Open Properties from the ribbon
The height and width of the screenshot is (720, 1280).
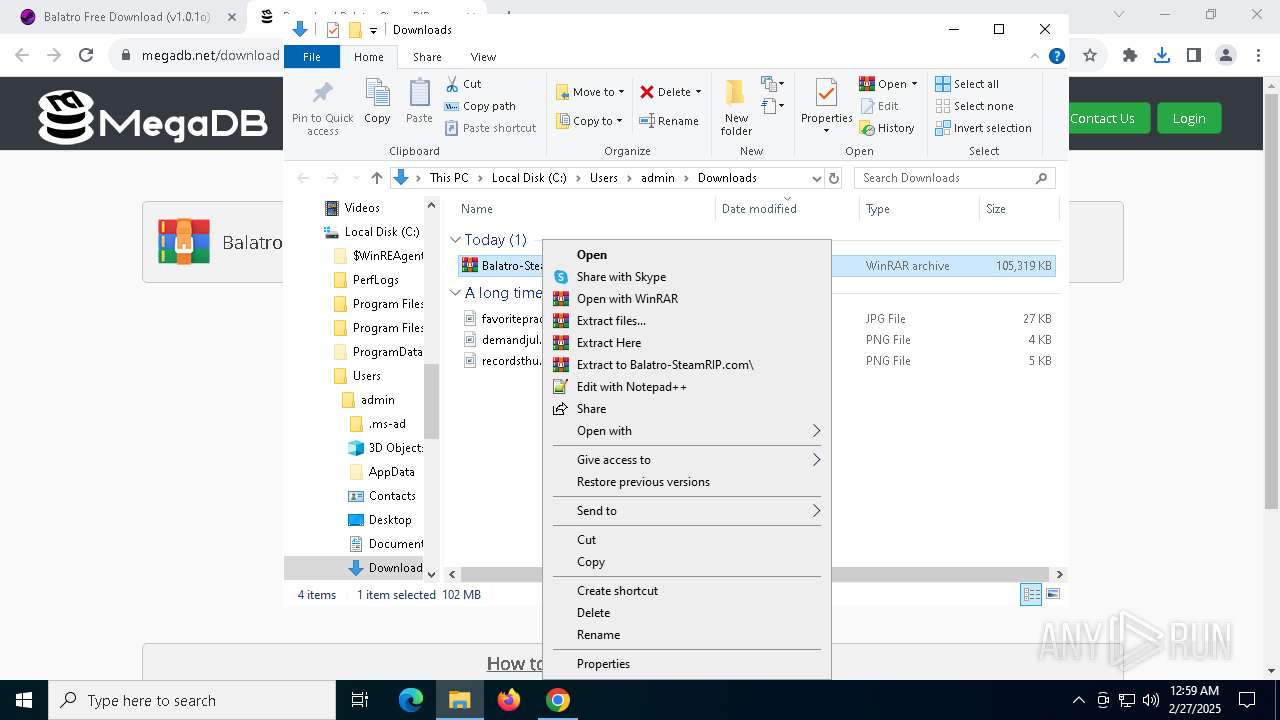[826, 106]
